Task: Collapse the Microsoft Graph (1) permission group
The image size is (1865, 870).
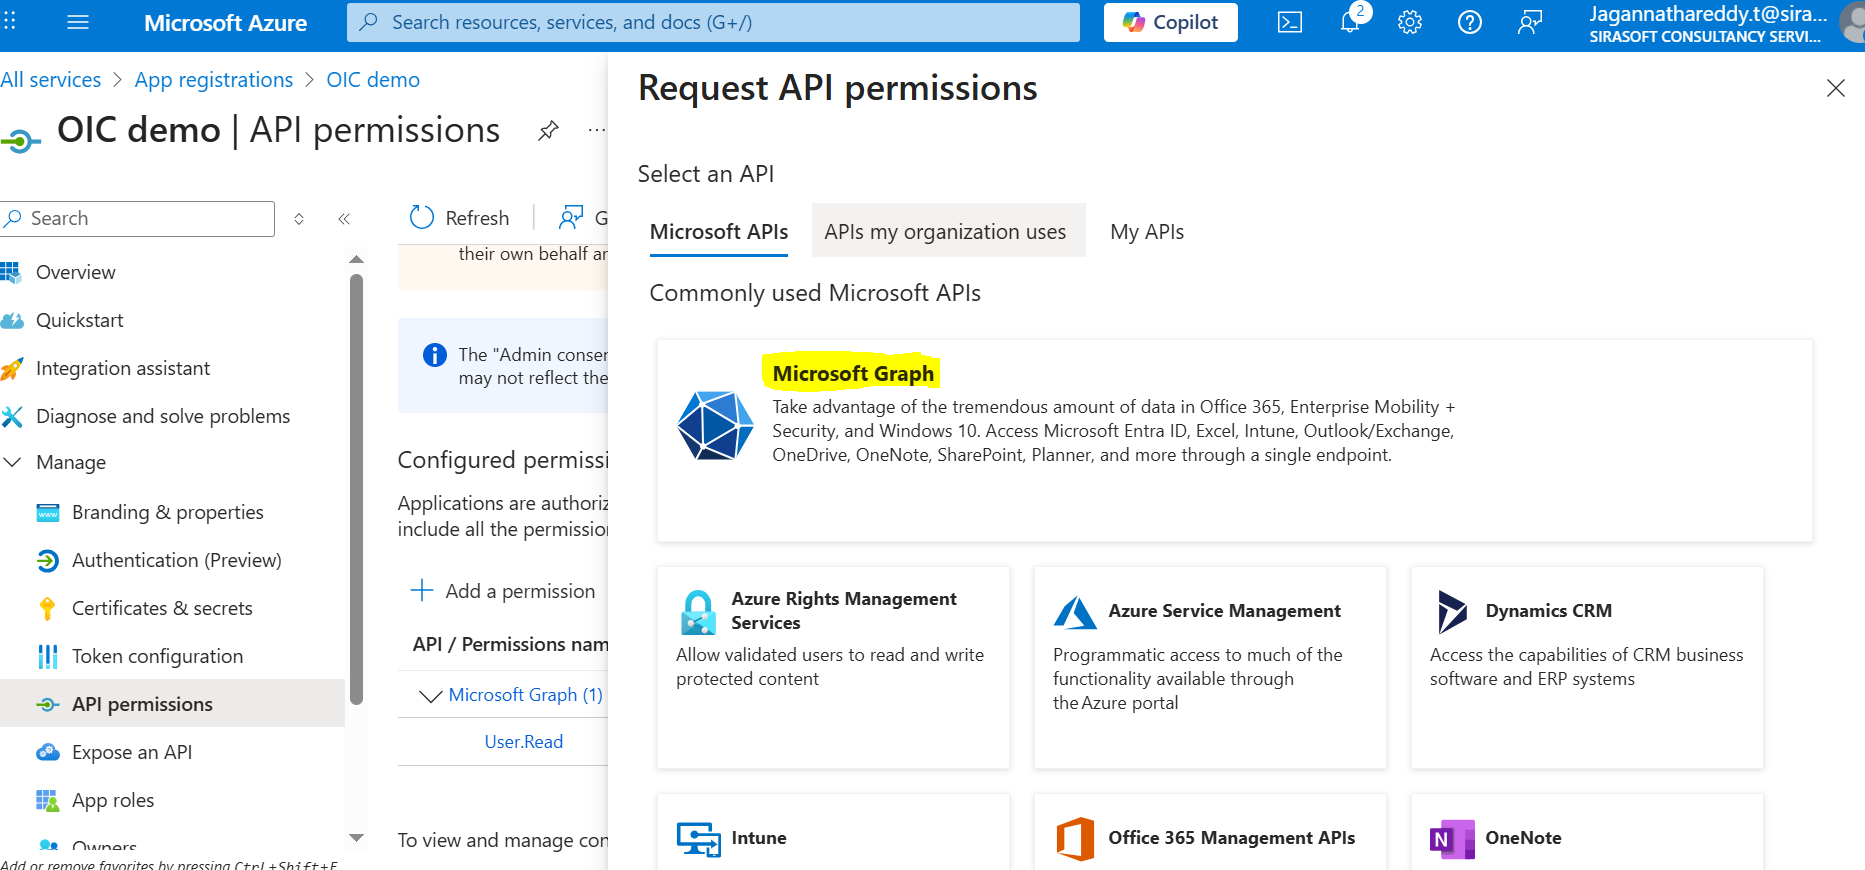Action: (431, 695)
